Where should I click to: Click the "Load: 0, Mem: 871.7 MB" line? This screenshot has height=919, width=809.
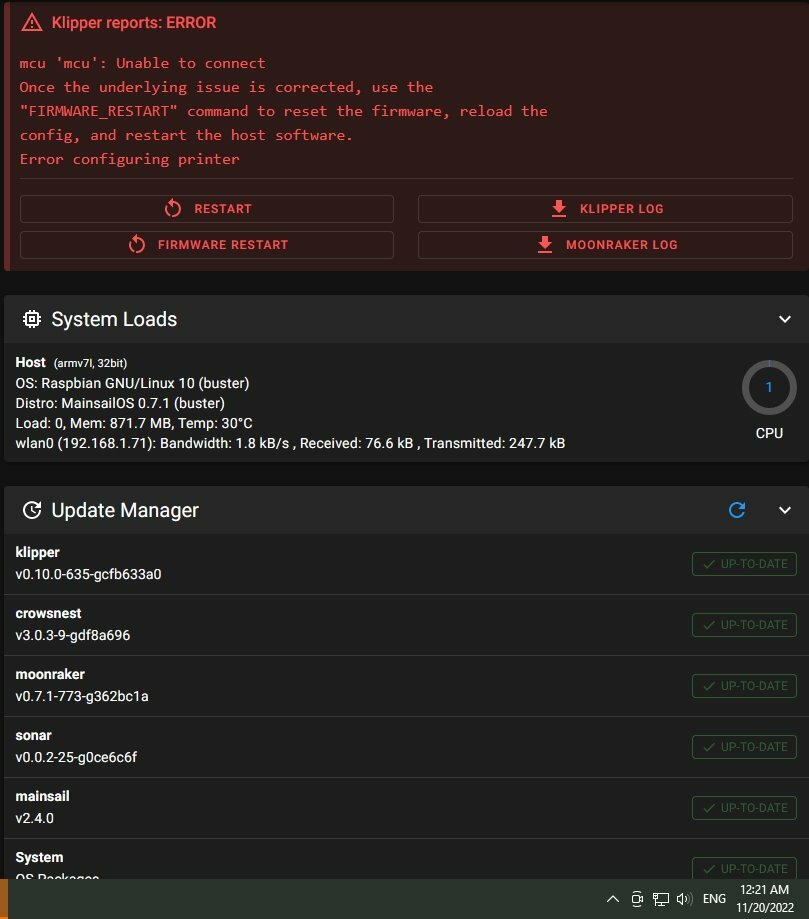(x=134, y=423)
